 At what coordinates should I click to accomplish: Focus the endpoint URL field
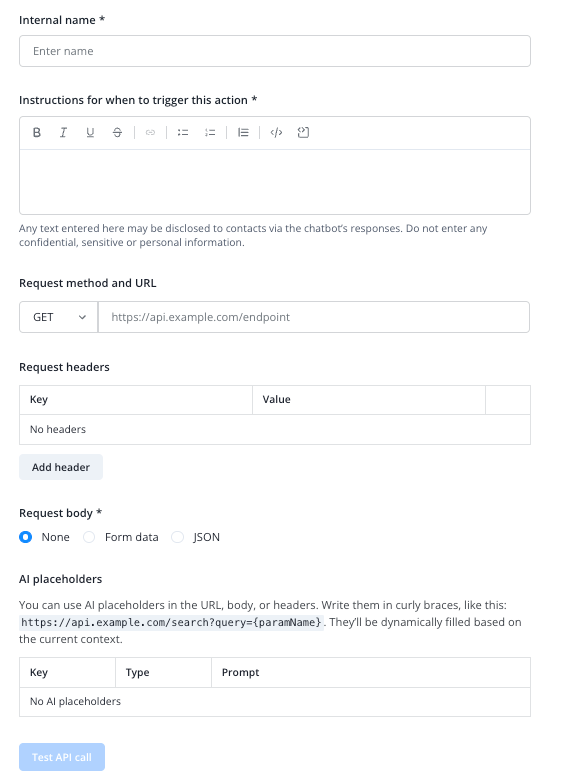[314, 317]
